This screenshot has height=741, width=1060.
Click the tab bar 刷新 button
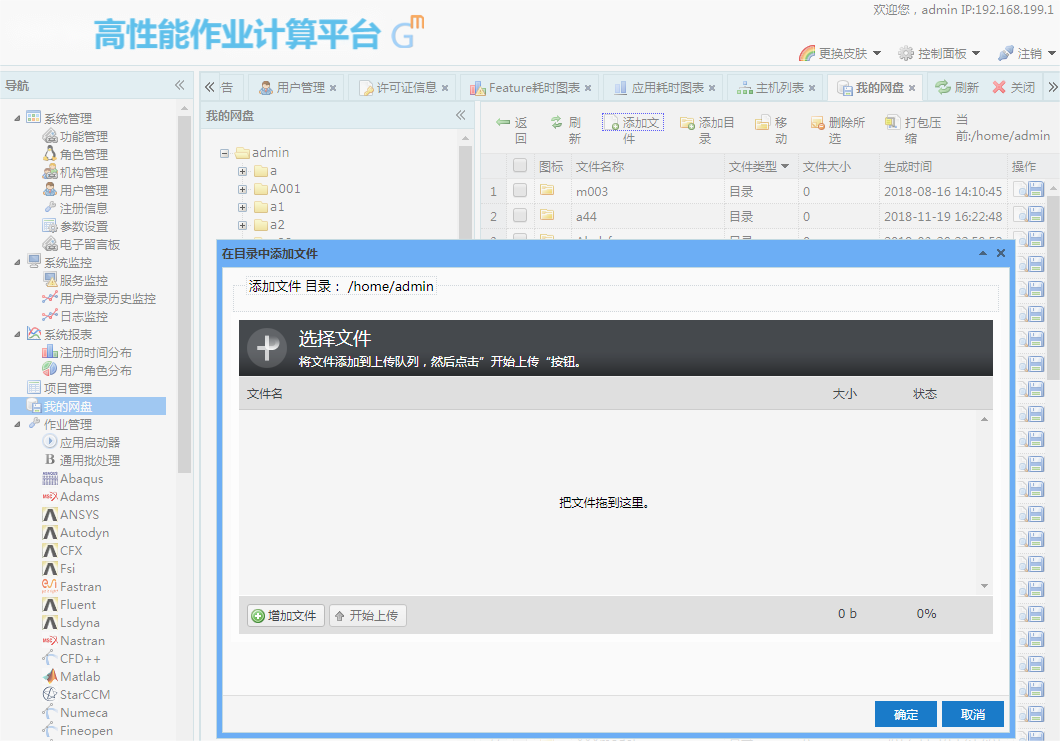[x=956, y=87]
